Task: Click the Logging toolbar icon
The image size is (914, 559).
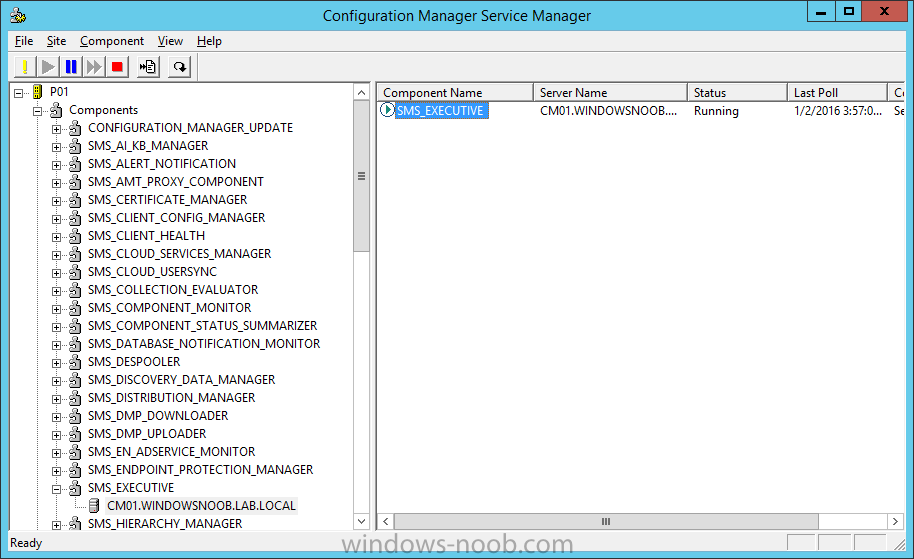Action: click(x=148, y=67)
